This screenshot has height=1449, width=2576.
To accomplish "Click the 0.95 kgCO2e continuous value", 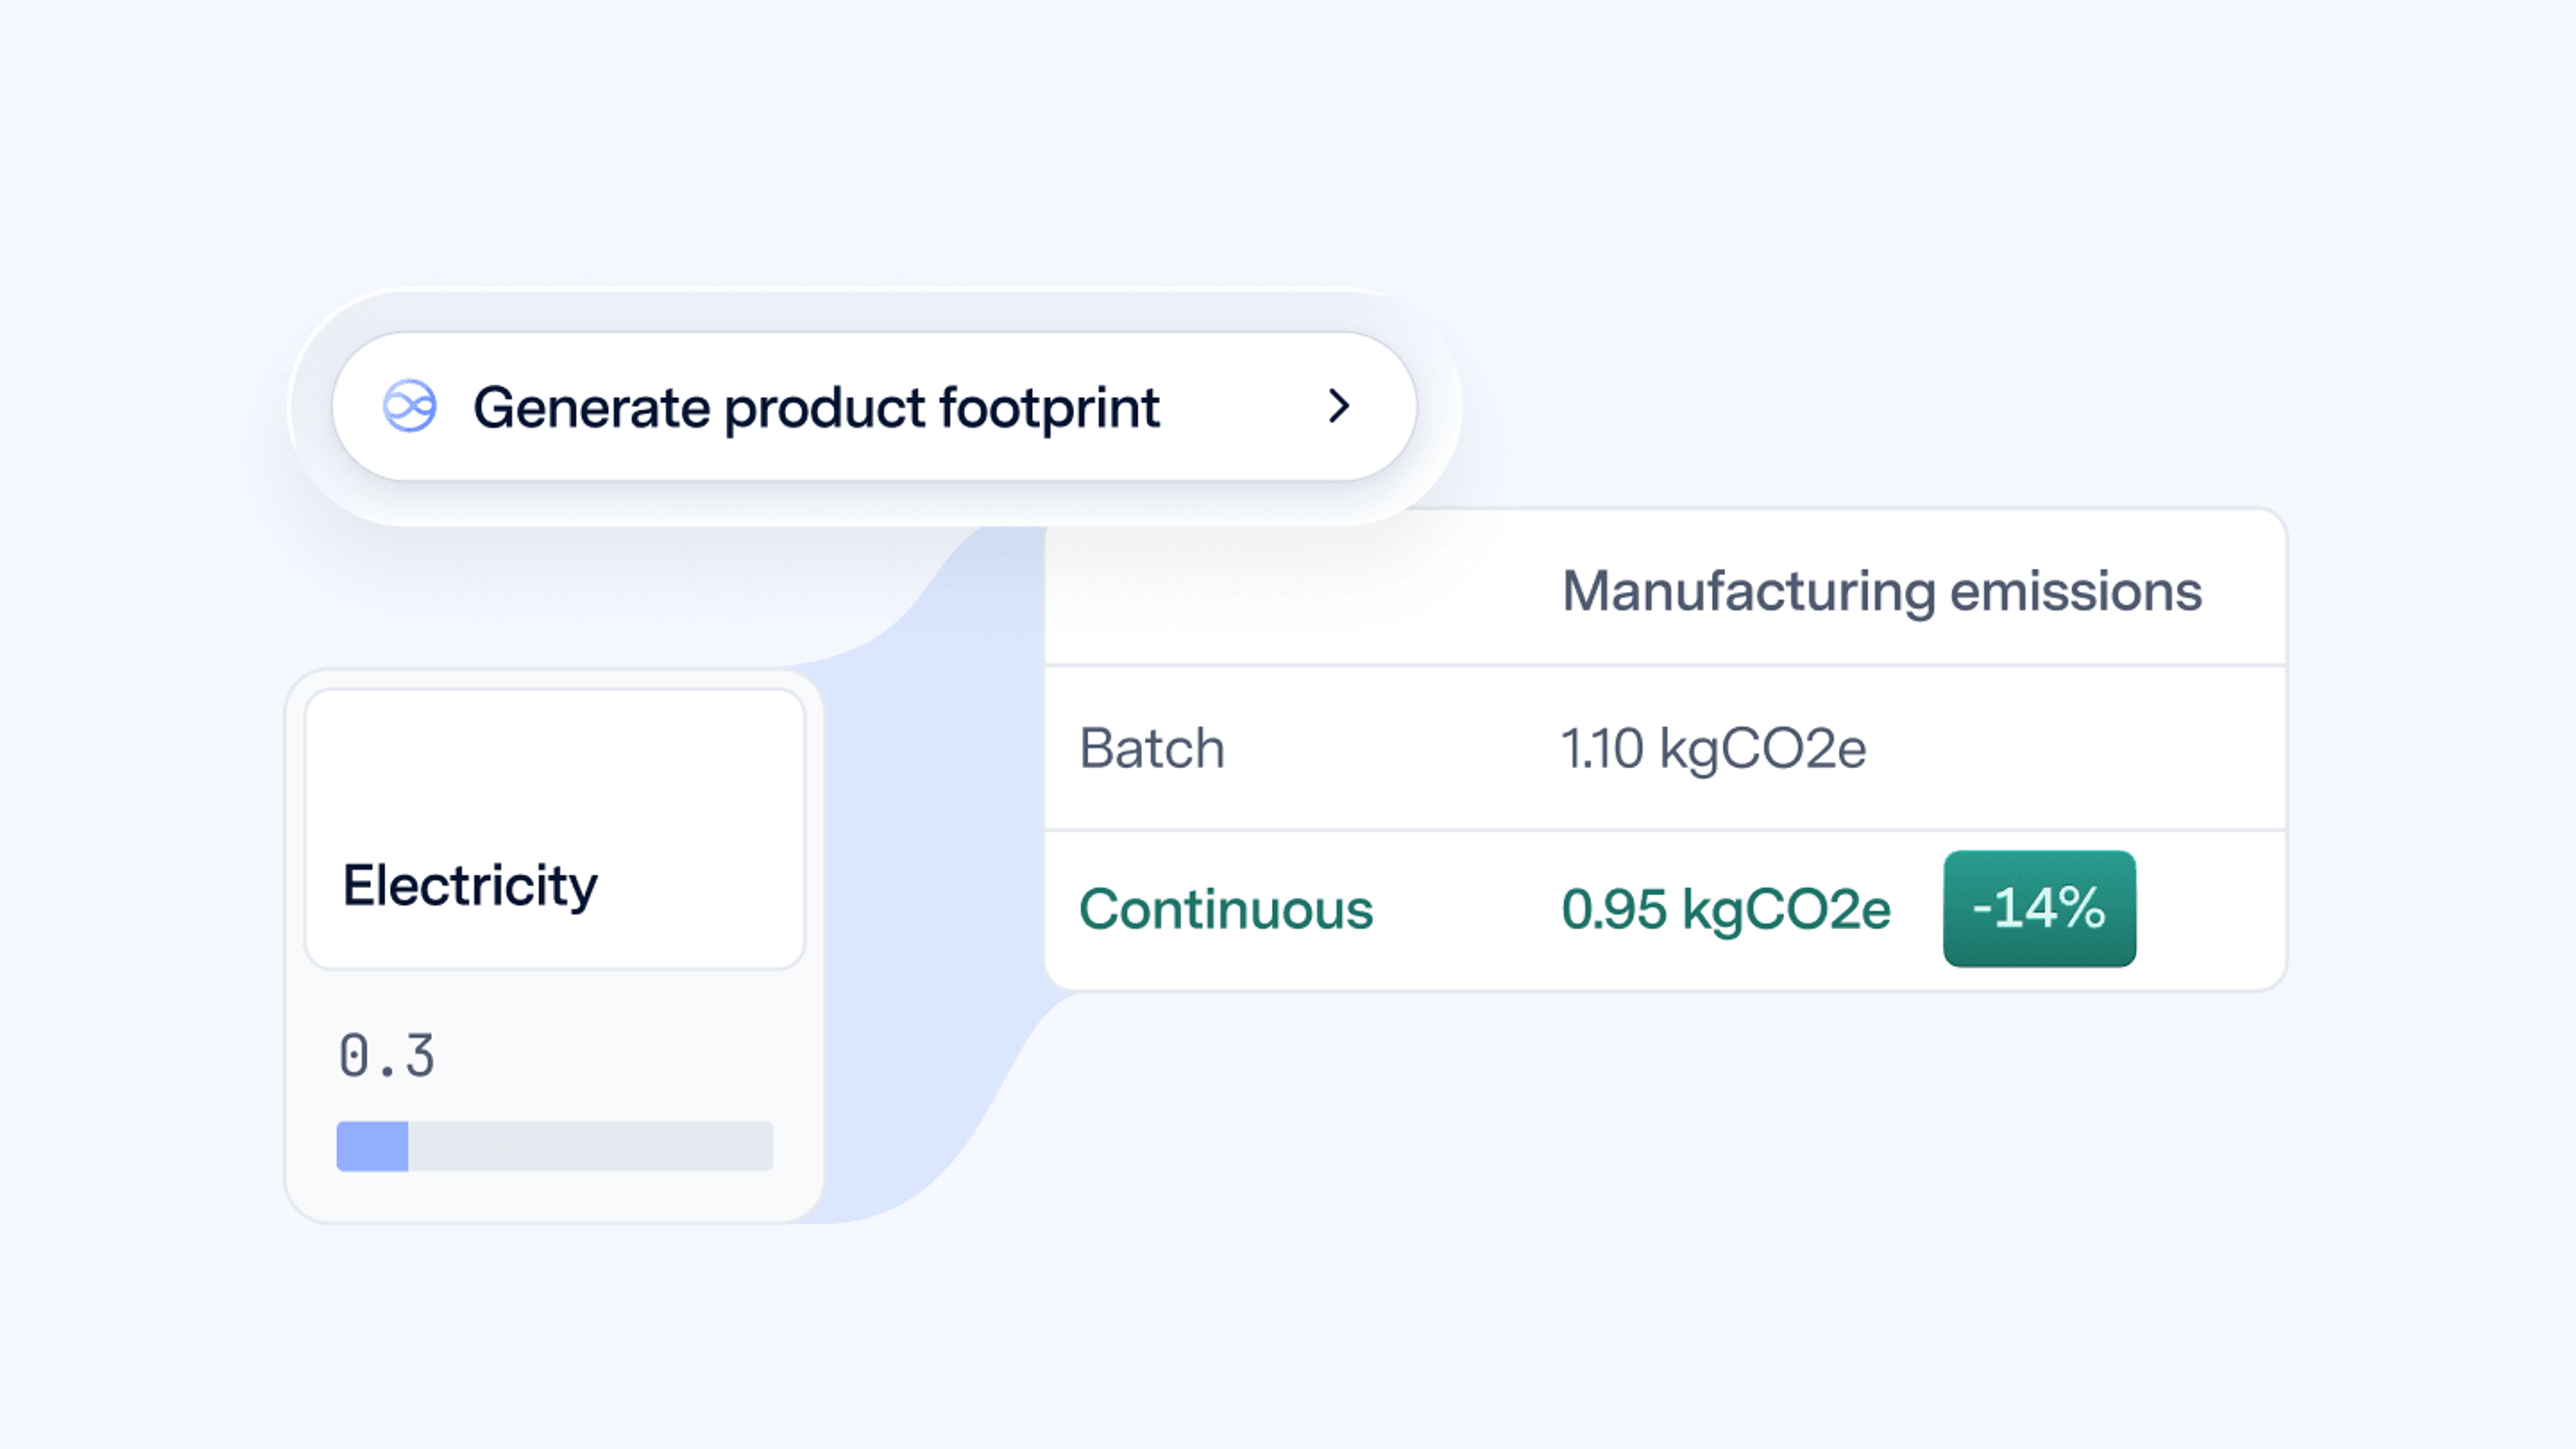I will [x=1725, y=909].
